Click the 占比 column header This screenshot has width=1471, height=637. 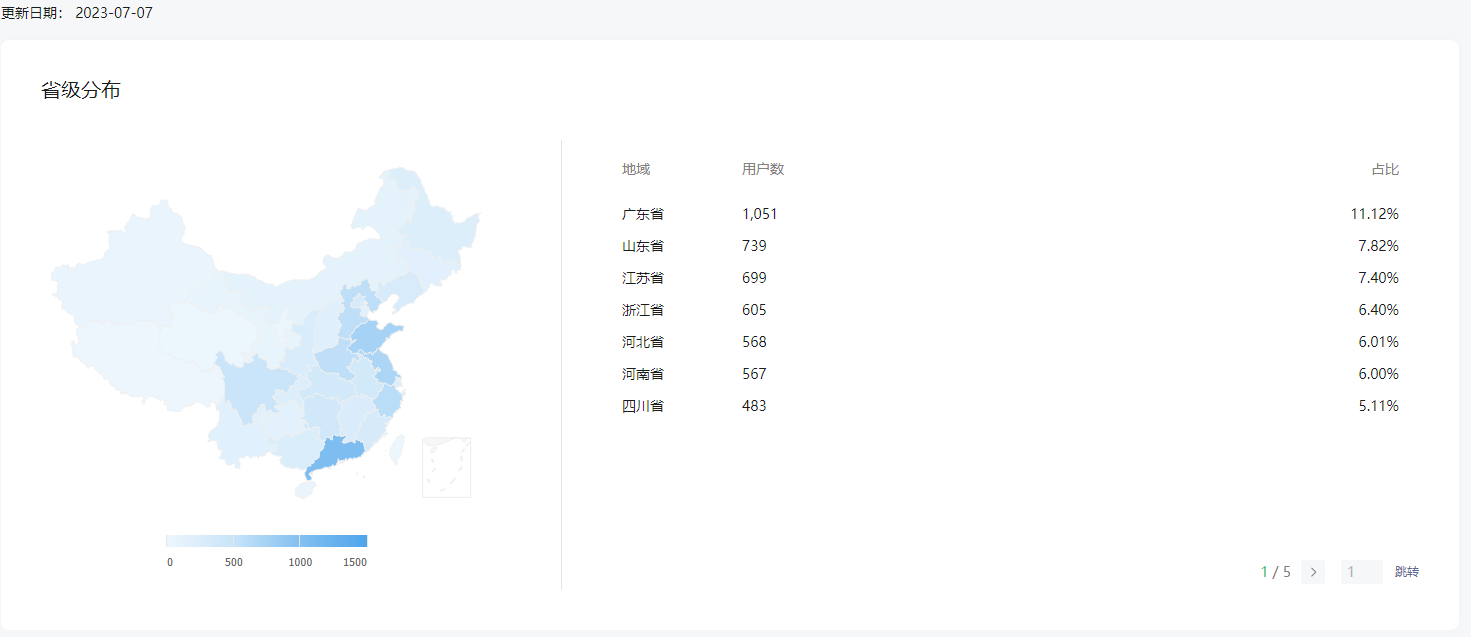coord(1385,169)
